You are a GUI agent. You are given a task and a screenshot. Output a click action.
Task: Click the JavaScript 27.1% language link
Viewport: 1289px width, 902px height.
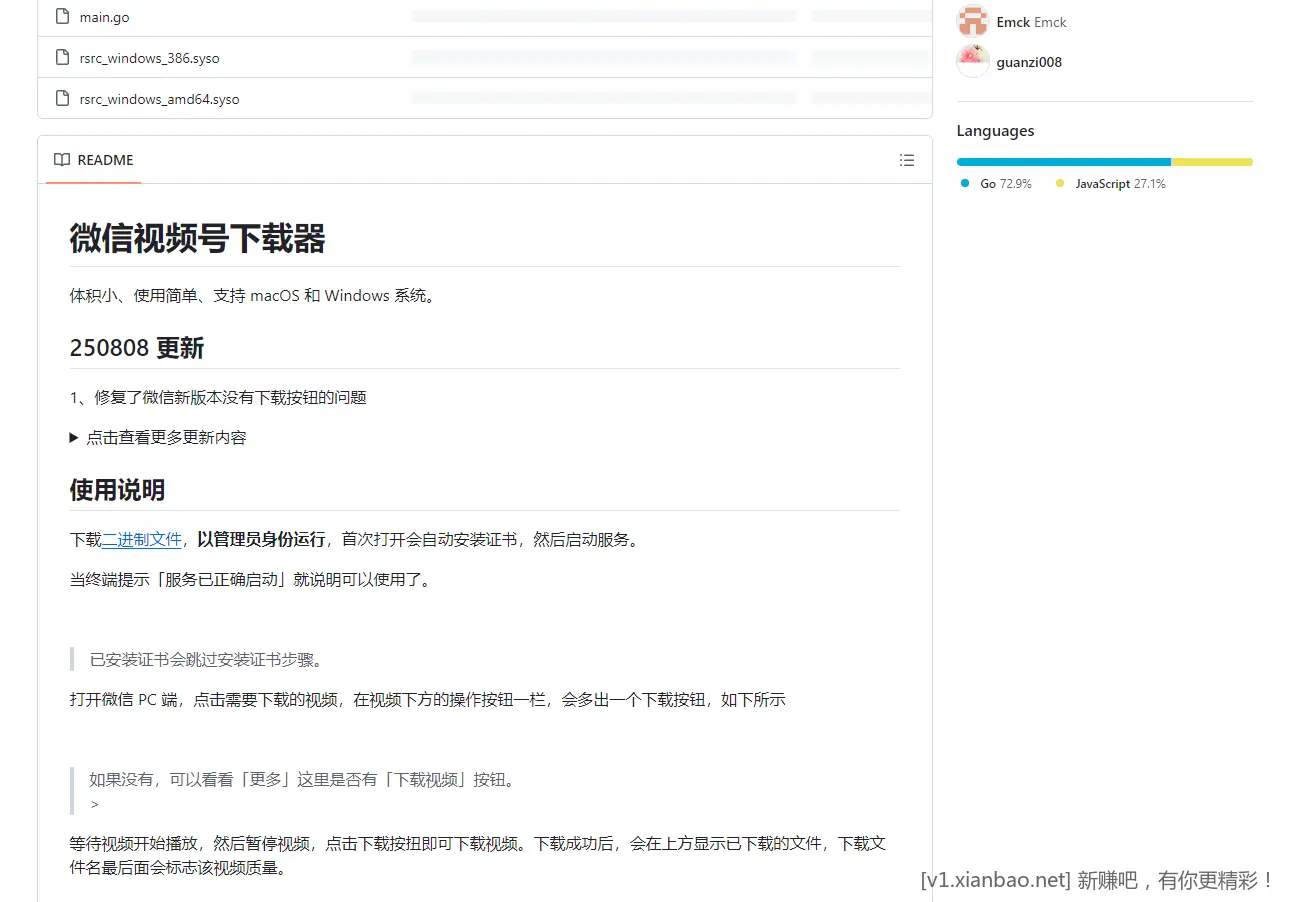1111,184
